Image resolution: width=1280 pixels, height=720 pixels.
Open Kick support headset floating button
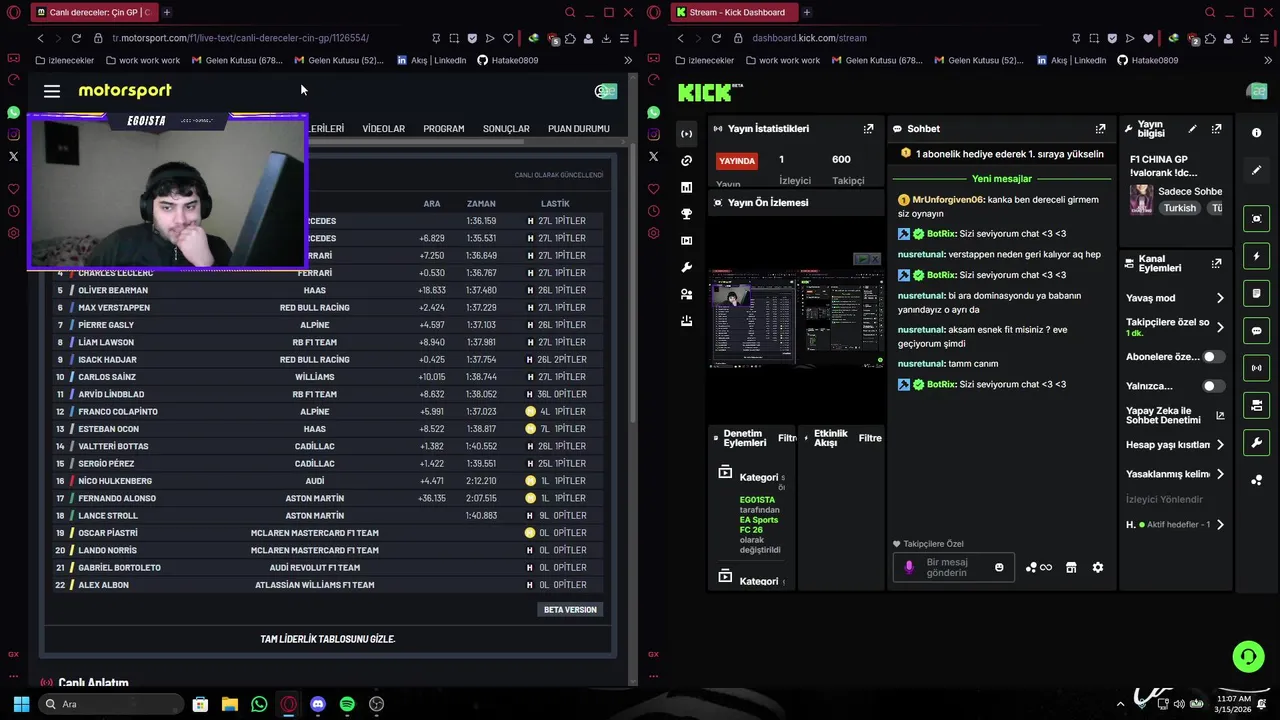point(1248,657)
